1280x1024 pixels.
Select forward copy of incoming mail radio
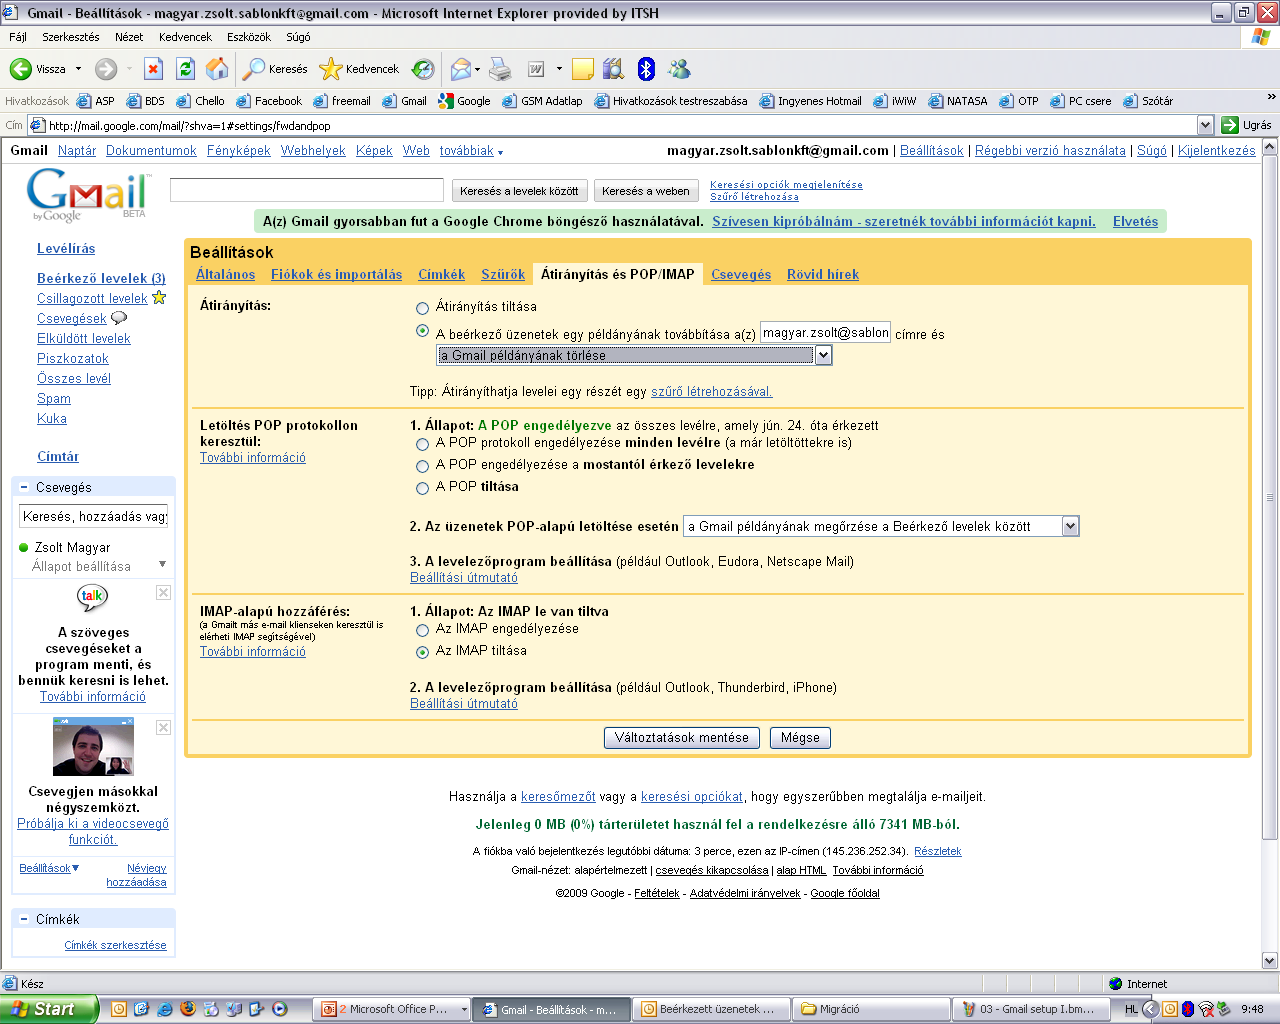(x=422, y=331)
